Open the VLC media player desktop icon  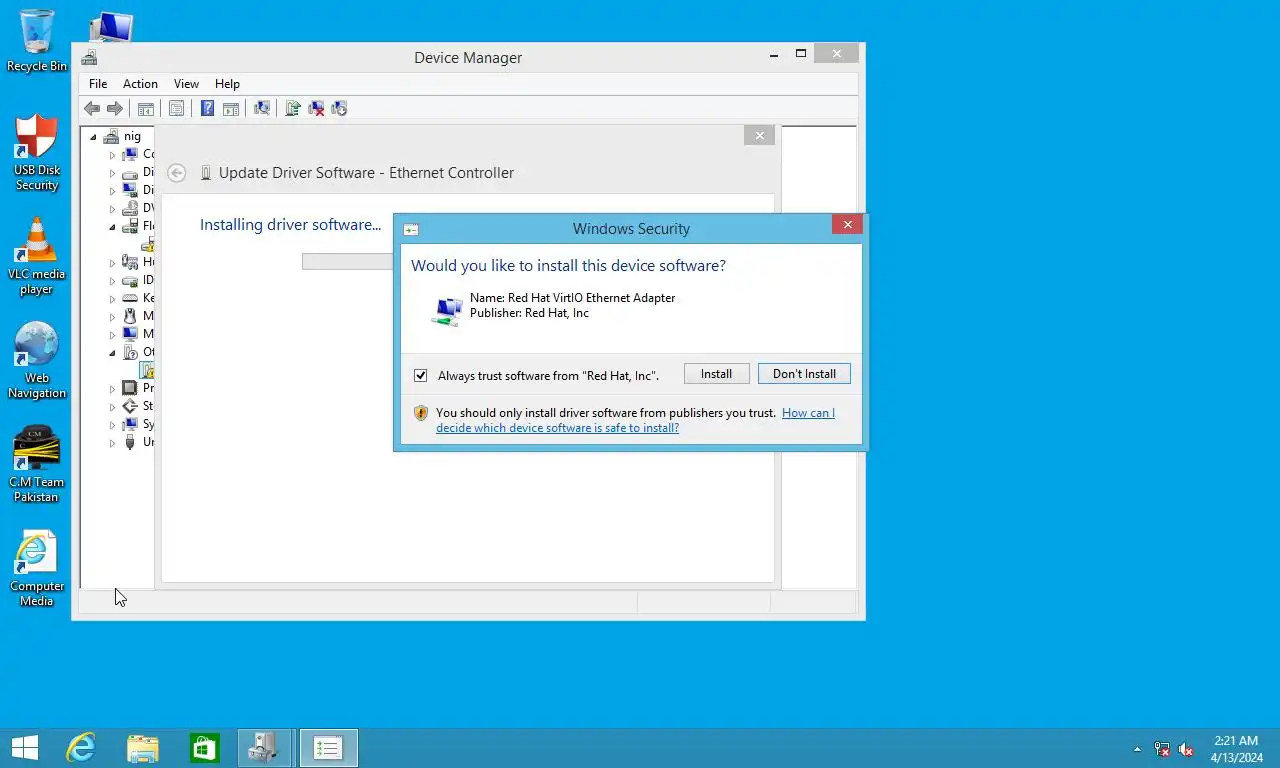[37, 256]
